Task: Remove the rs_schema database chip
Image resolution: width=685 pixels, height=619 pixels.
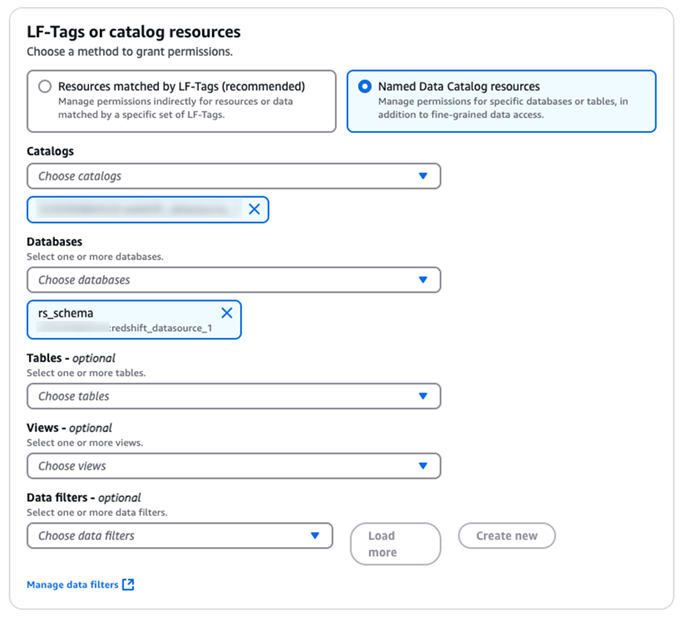Action: pos(226,313)
